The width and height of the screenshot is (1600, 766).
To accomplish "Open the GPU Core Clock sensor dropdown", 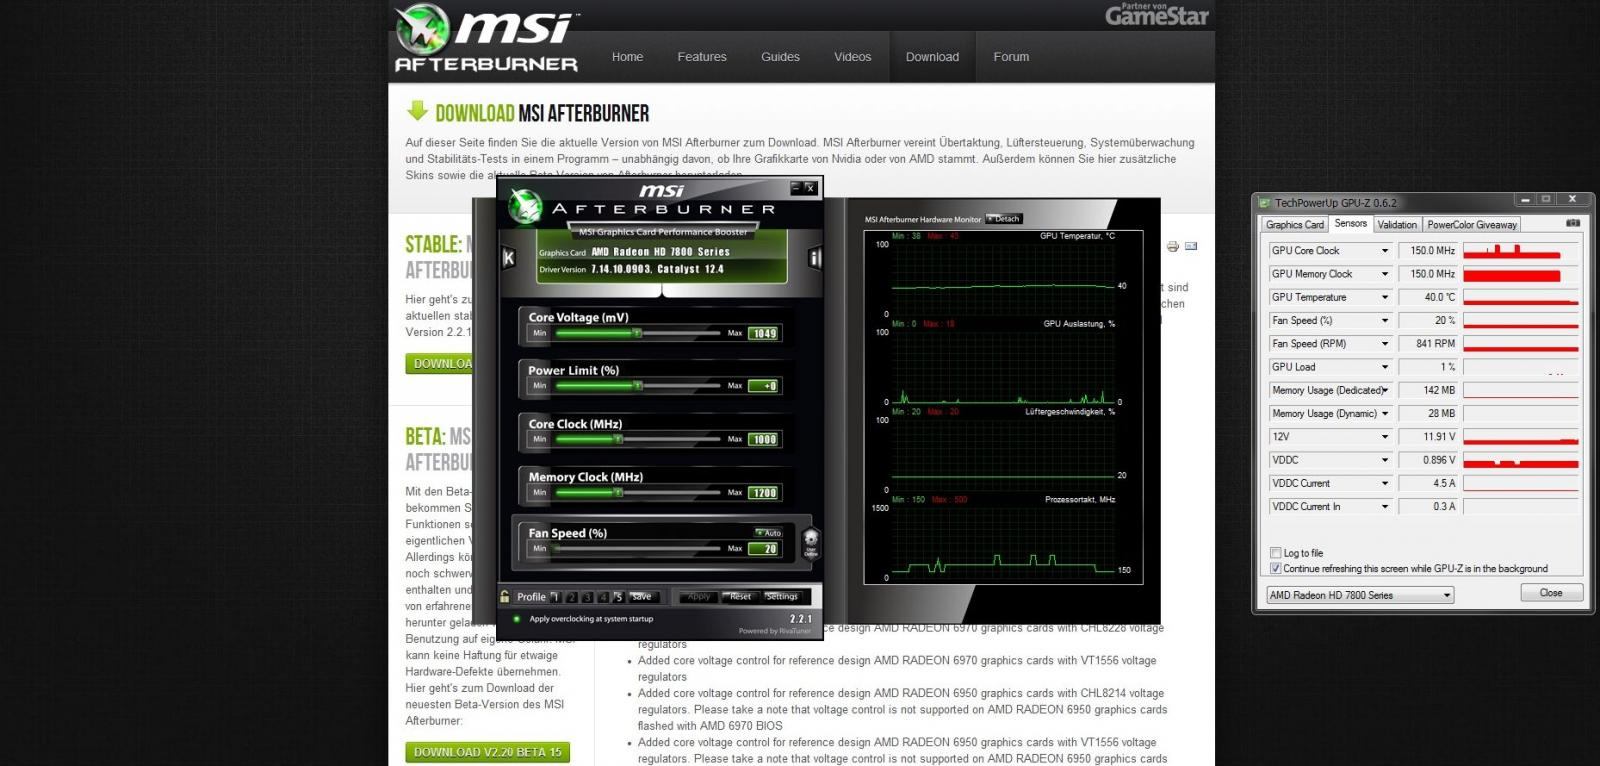I will pyautogui.click(x=1385, y=251).
